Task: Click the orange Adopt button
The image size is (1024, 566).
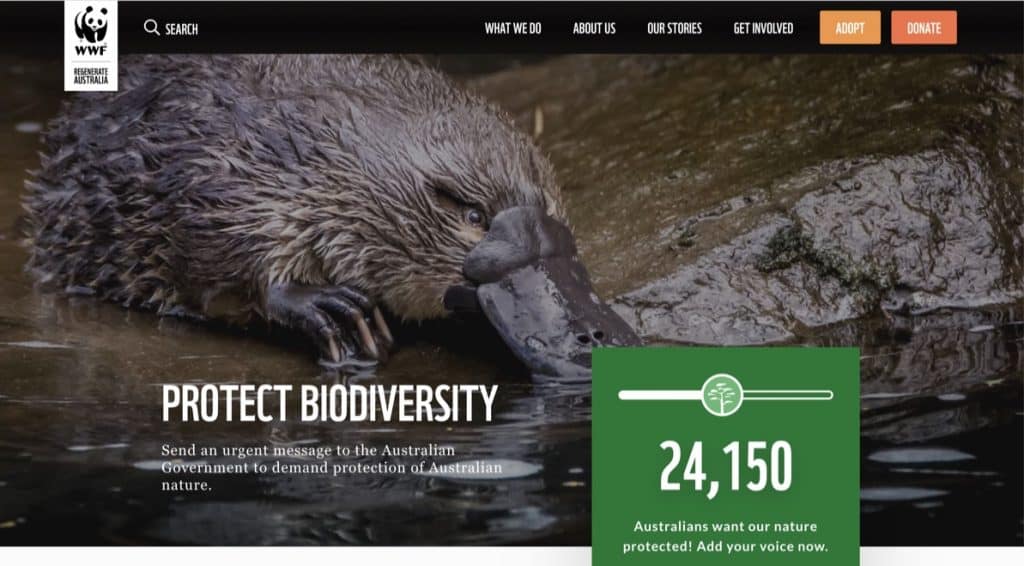Action: [850, 27]
